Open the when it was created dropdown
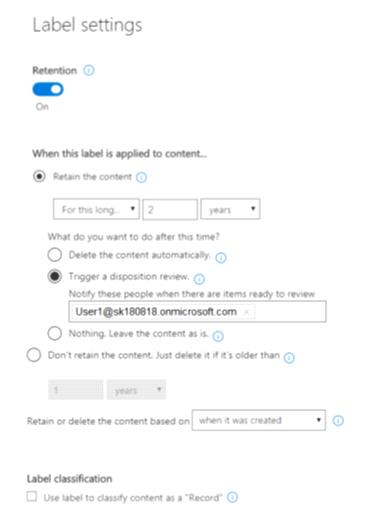This screenshot has width=372, height=507. coord(259,420)
